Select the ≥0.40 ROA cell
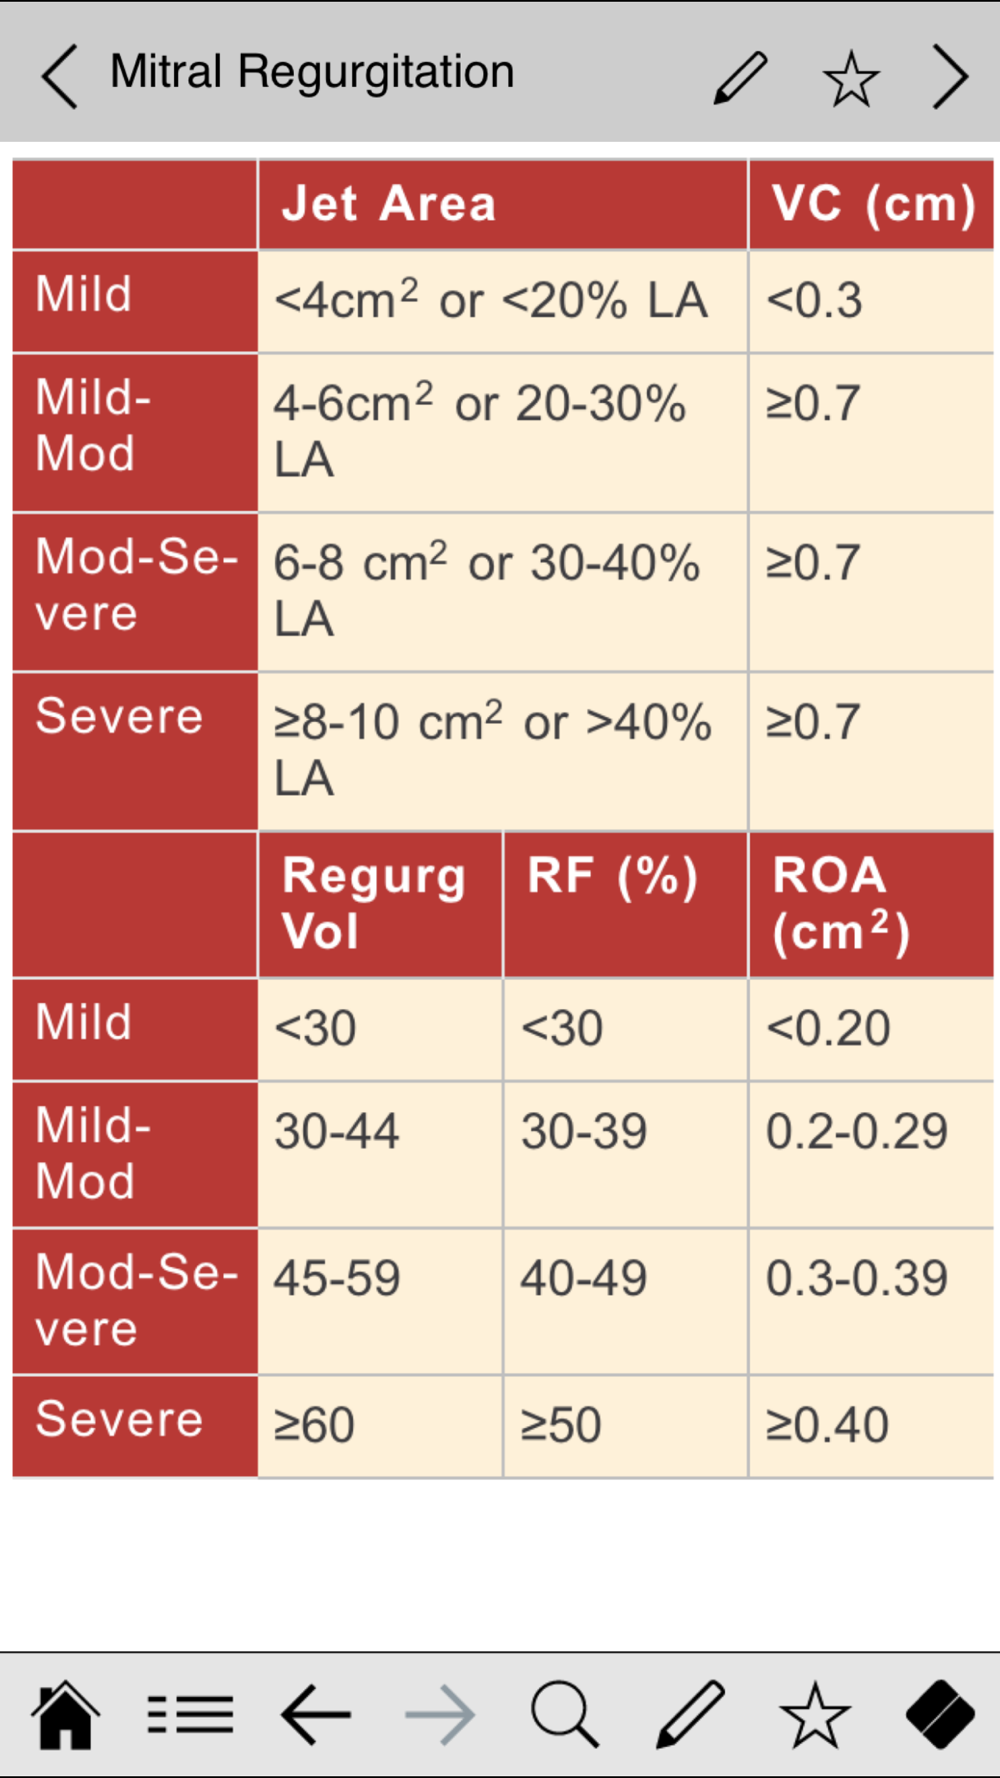Viewport: 1000px width, 1778px height. point(871,1426)
